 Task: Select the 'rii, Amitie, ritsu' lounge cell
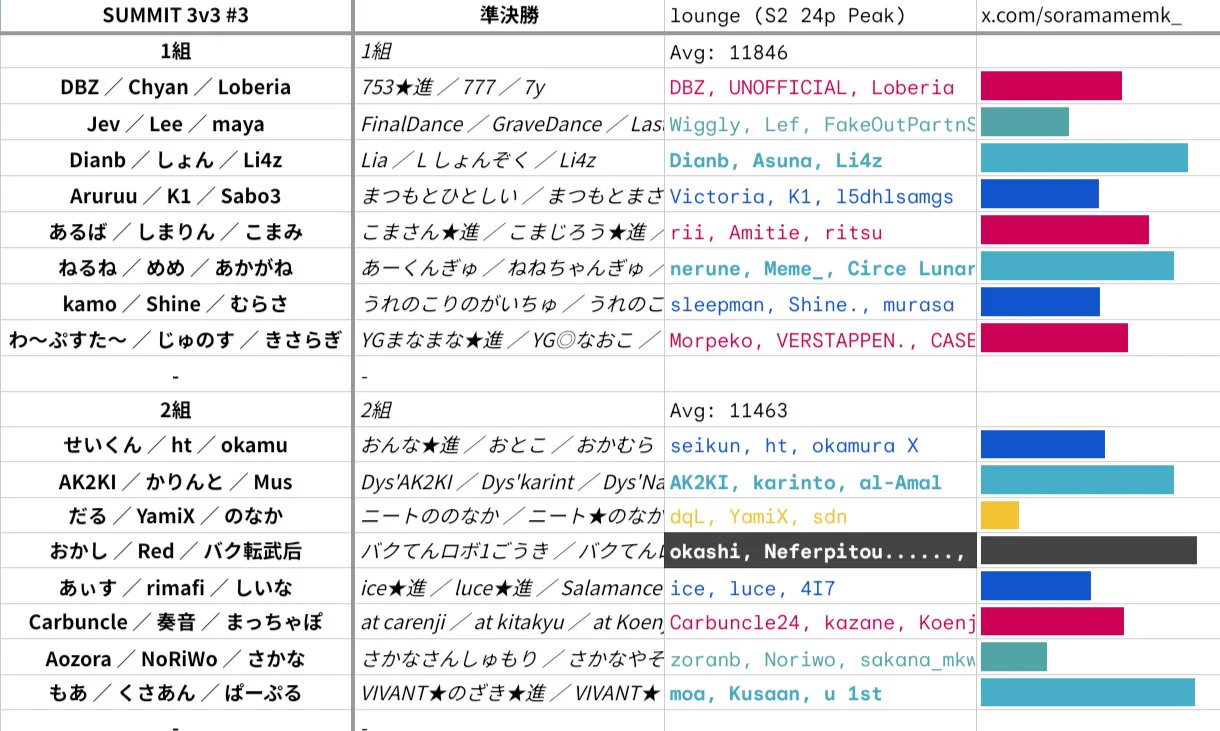[x=821, y=232]
